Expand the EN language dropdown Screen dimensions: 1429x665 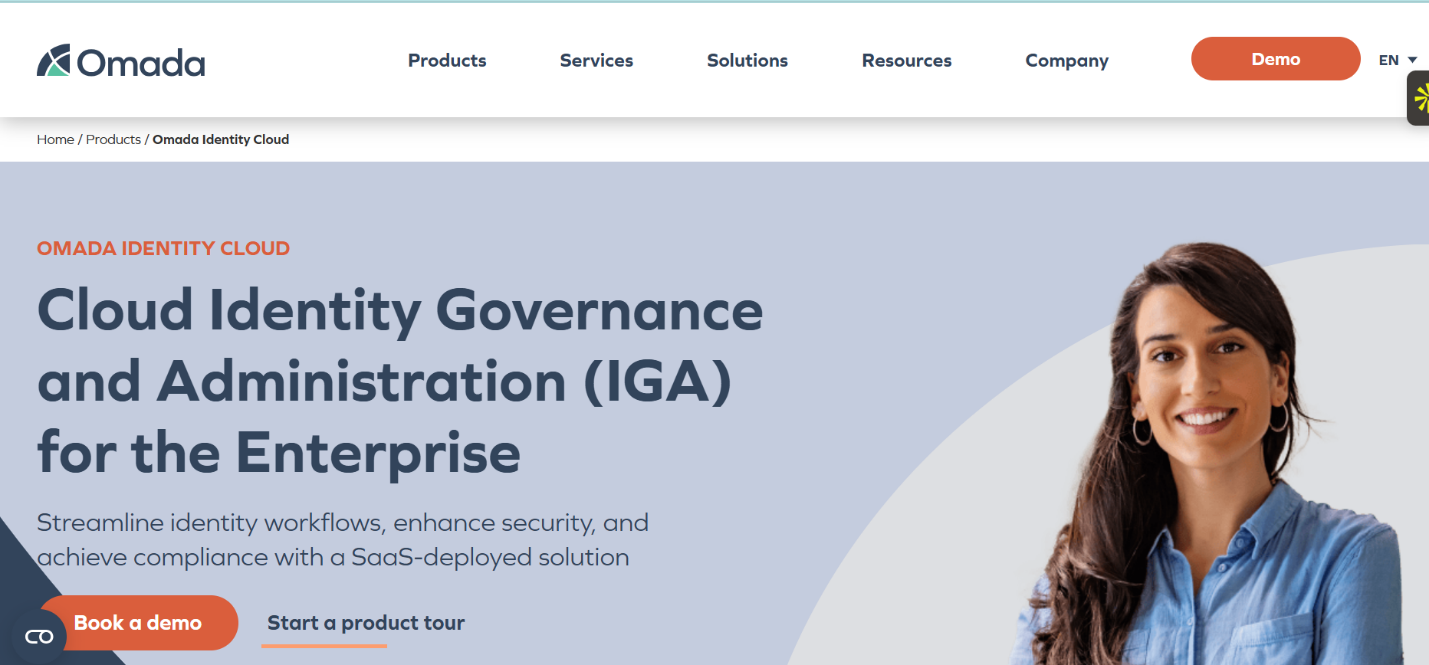coord(1398,60)
